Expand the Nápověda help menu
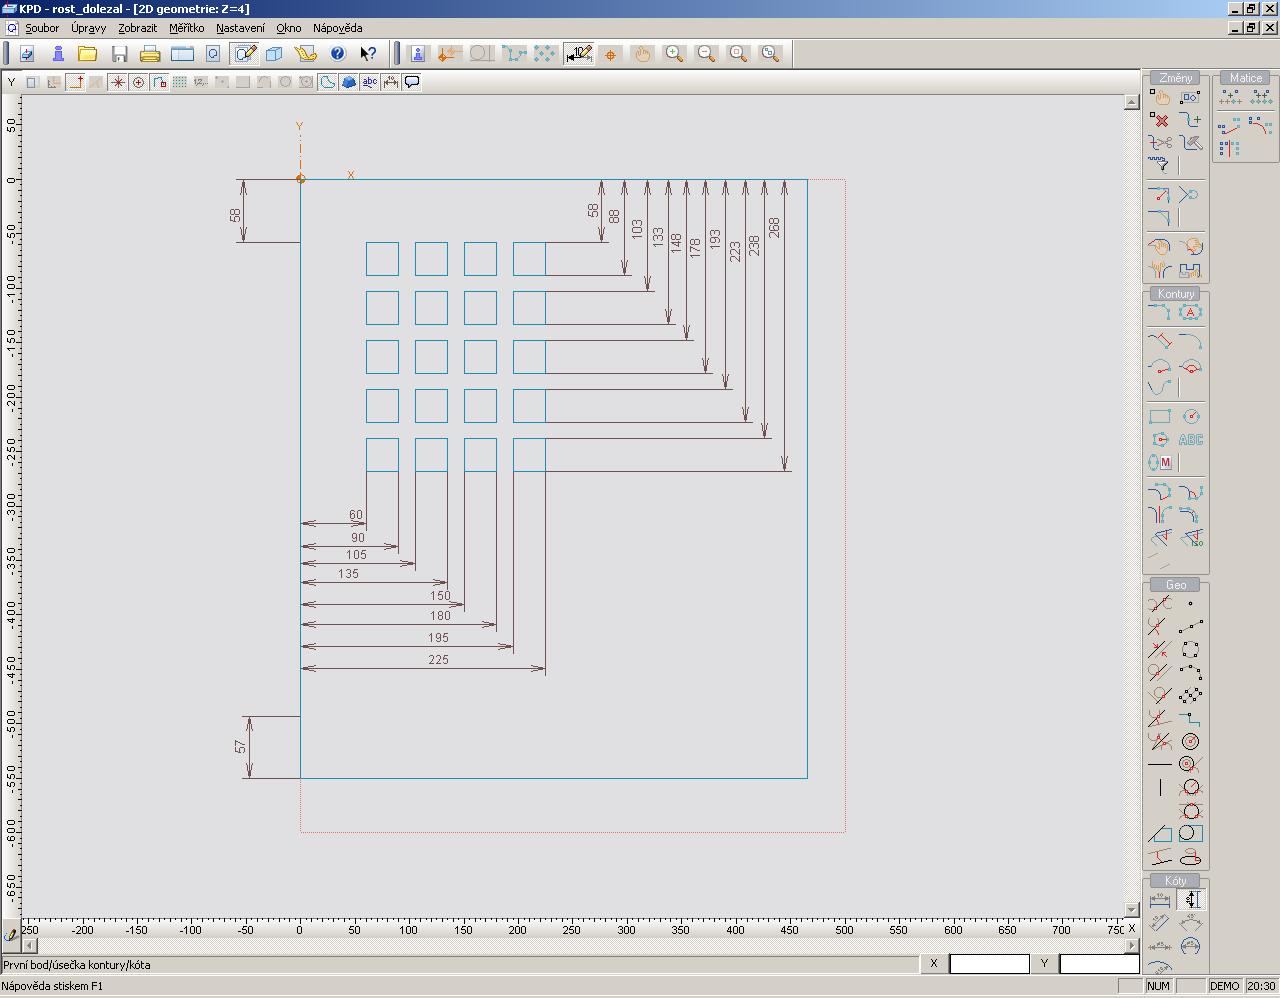This screenshot has height=998, width=1280. (x=337, y=28)
